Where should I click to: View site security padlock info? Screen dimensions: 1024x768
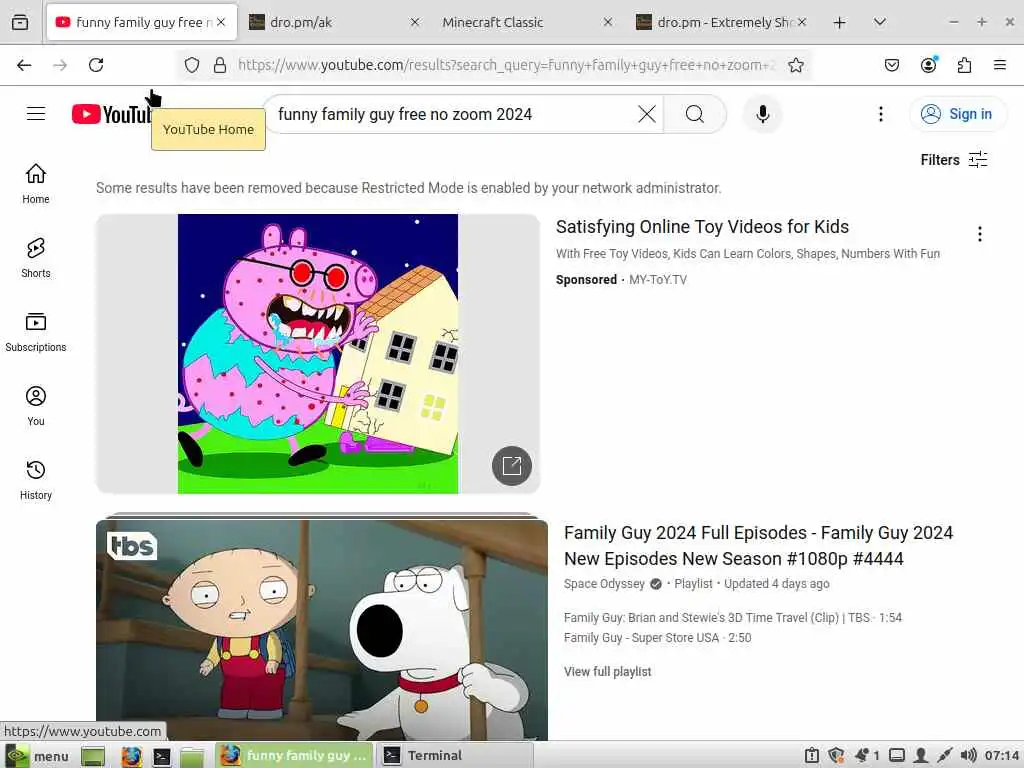pyautogui.click(x=220, y=65)
